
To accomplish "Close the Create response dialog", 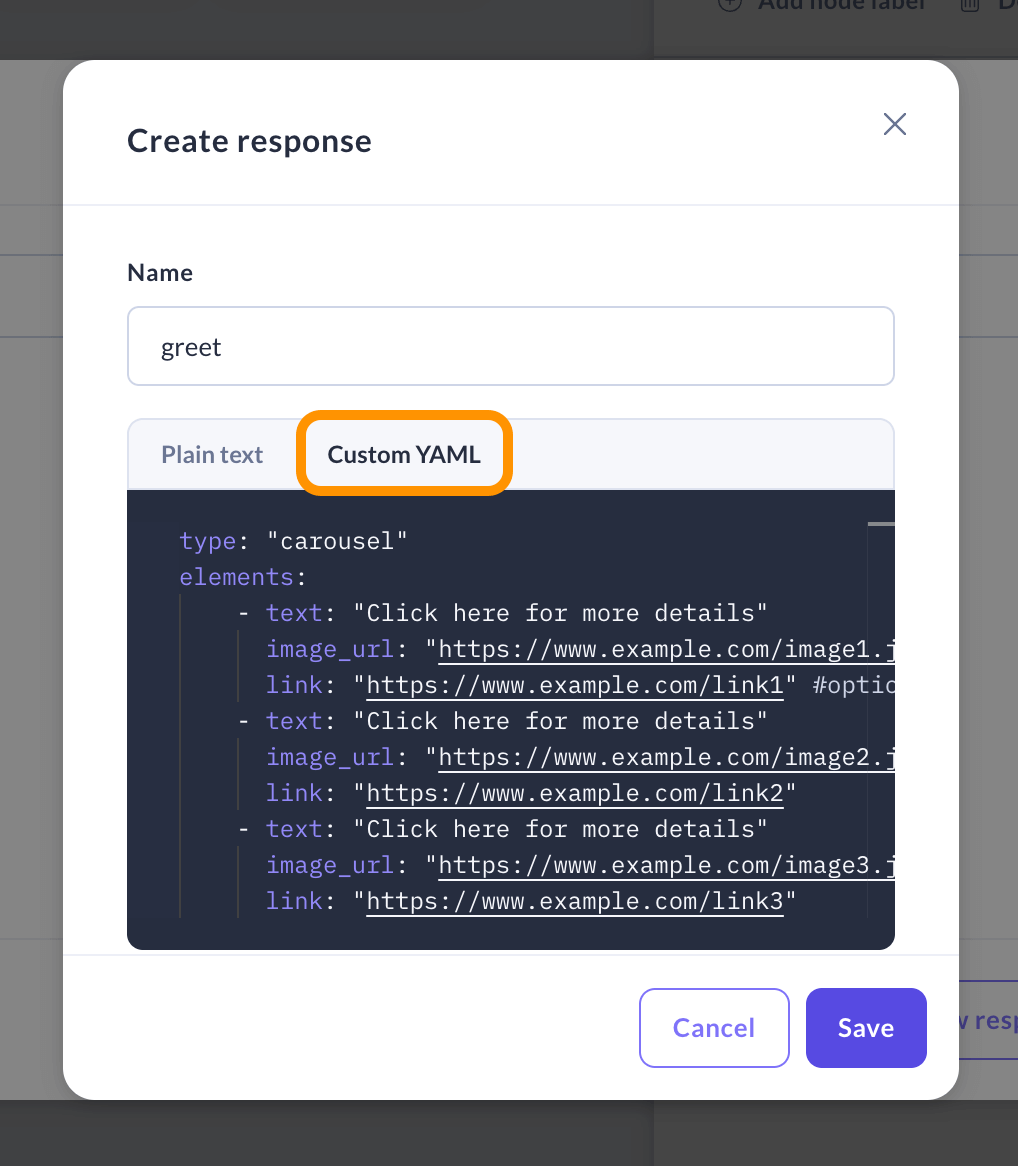I will pyautogui.click(x=894, y=124).
